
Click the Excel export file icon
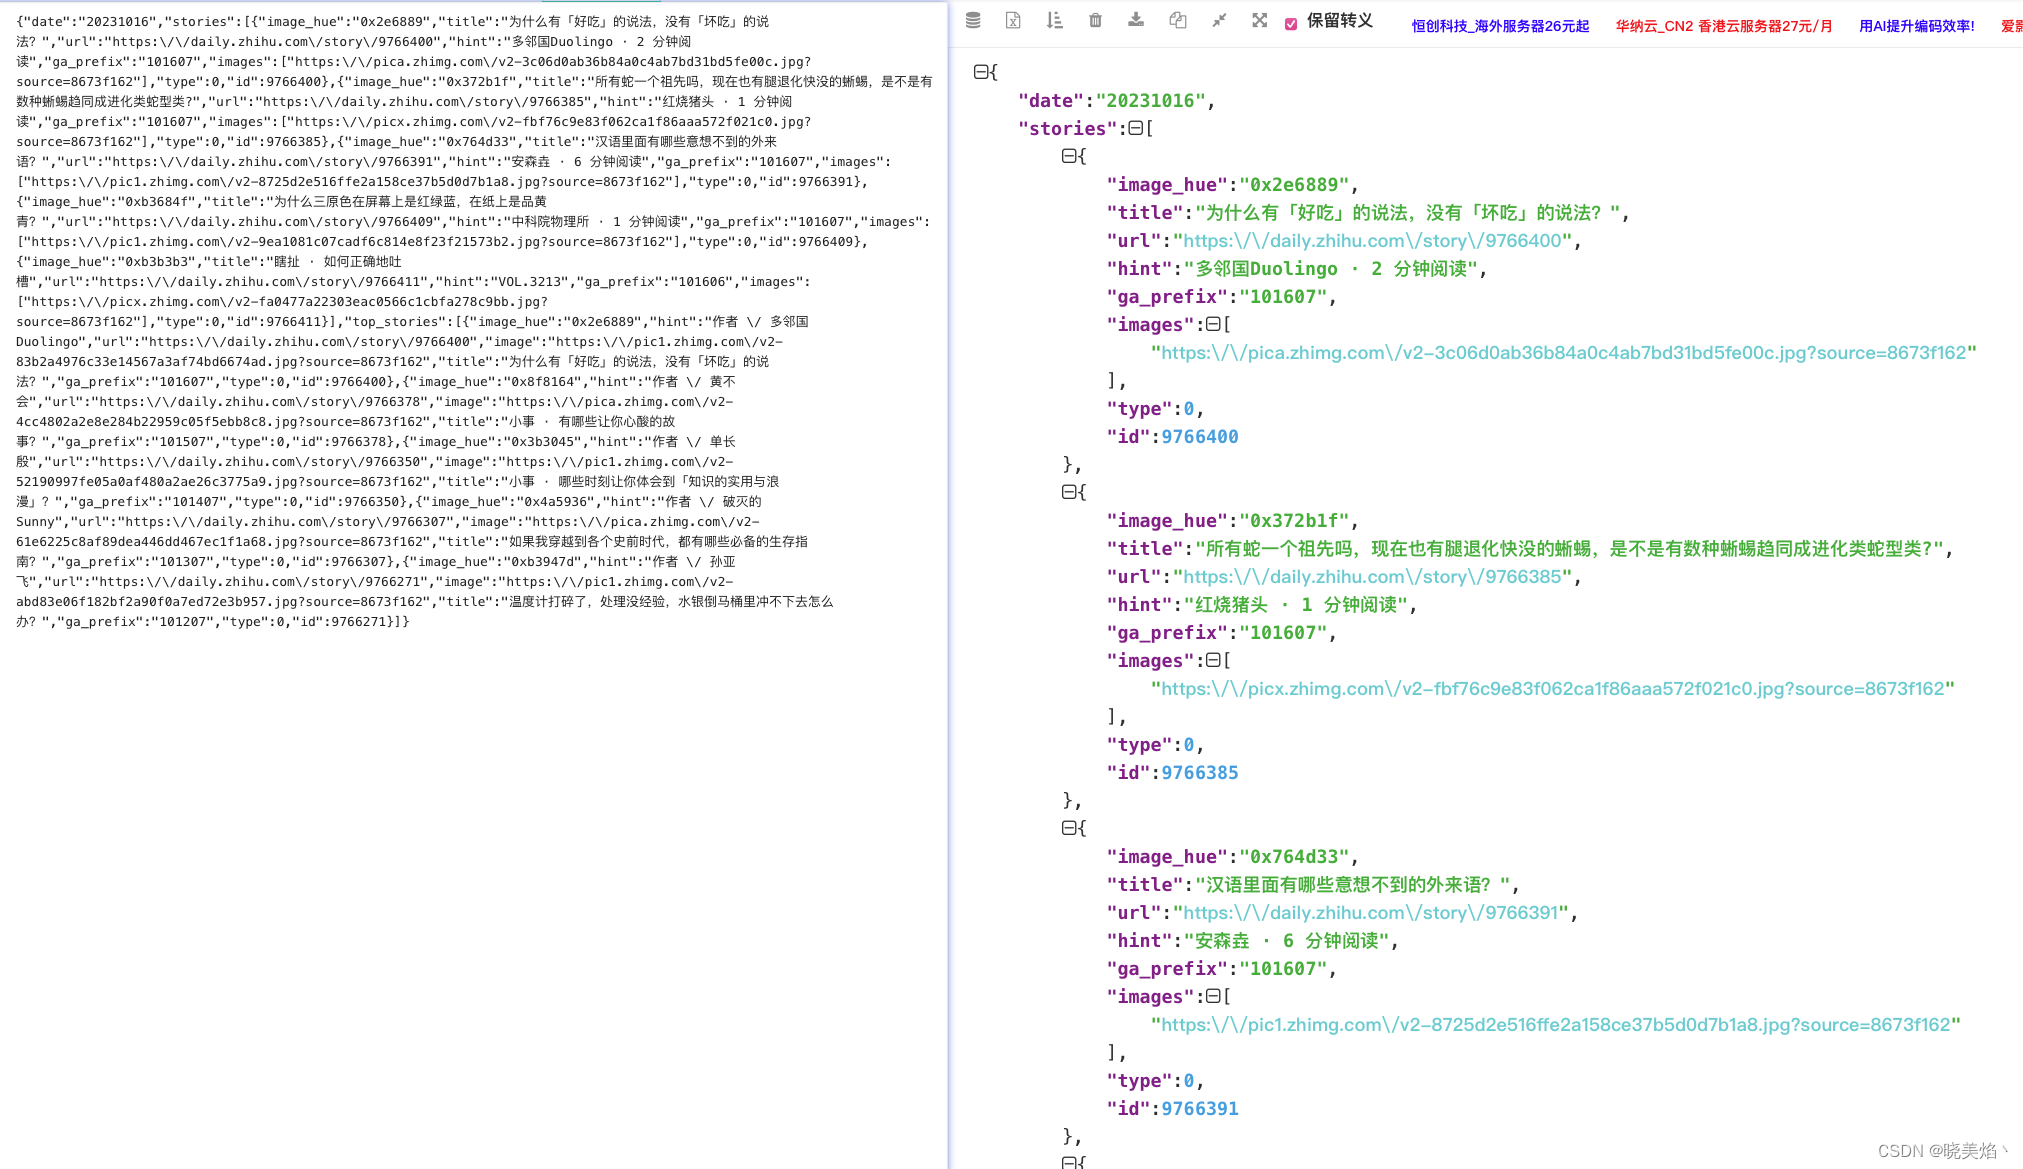pyautogui.click(x=1013, y=20)
